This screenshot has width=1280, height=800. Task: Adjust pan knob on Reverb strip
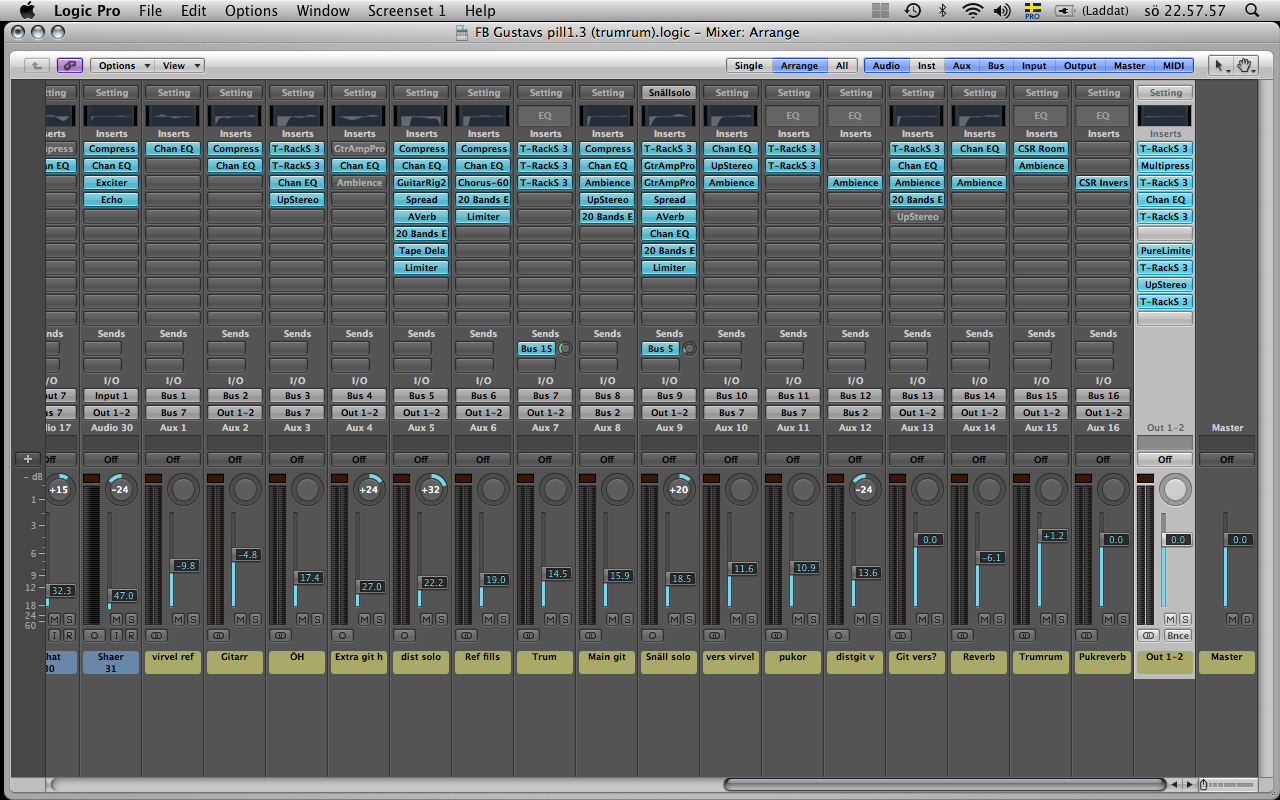989,489
